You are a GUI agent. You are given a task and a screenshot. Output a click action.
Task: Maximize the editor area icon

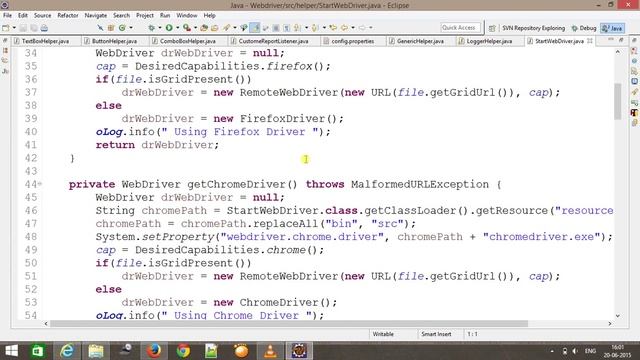tap(621, 40)
